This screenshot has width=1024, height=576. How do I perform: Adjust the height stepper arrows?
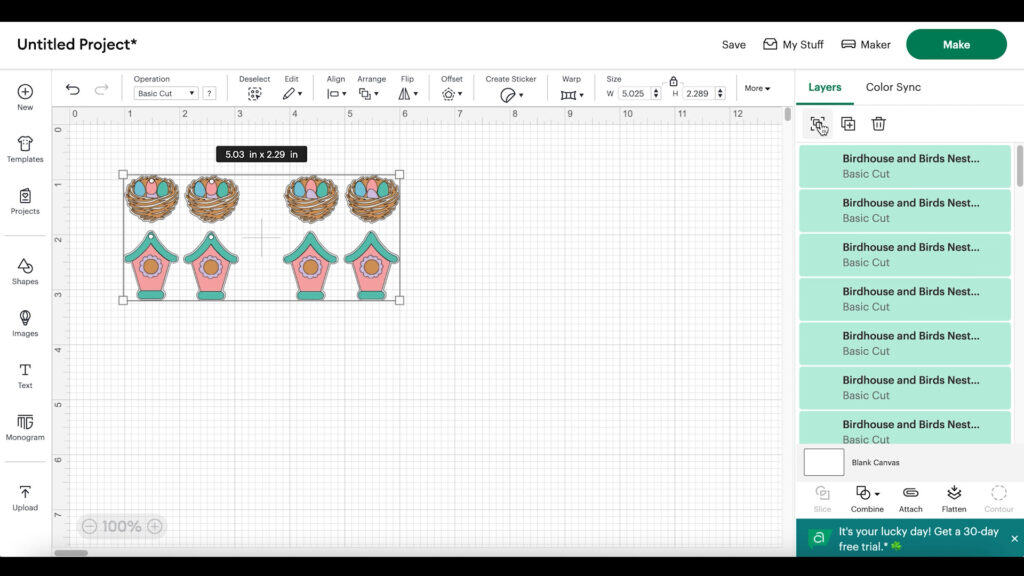(720, 93)
